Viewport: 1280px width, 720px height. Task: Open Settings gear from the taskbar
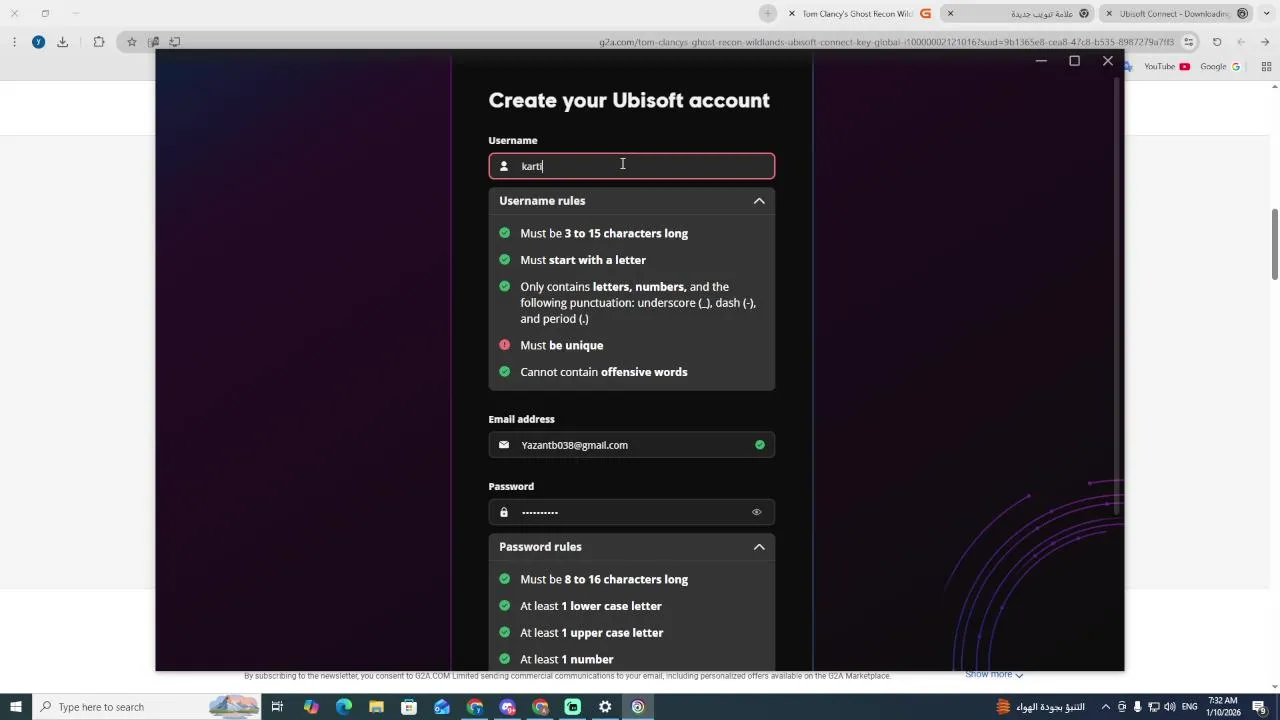[x=605, y=707]
